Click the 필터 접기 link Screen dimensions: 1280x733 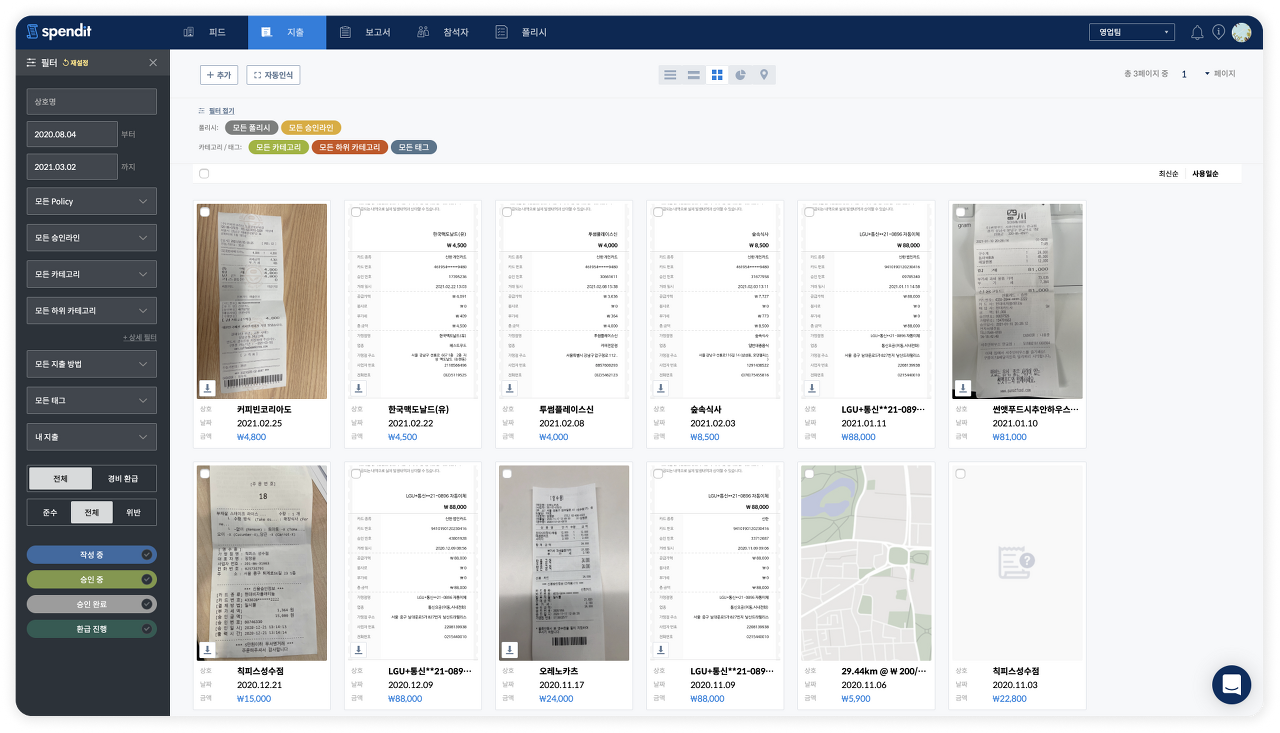click(x=221, y=110)
